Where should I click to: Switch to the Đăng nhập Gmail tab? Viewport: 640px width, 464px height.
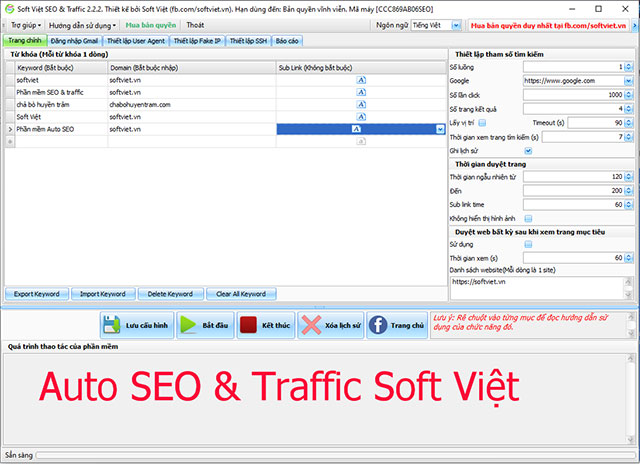(x=74, y=41)
